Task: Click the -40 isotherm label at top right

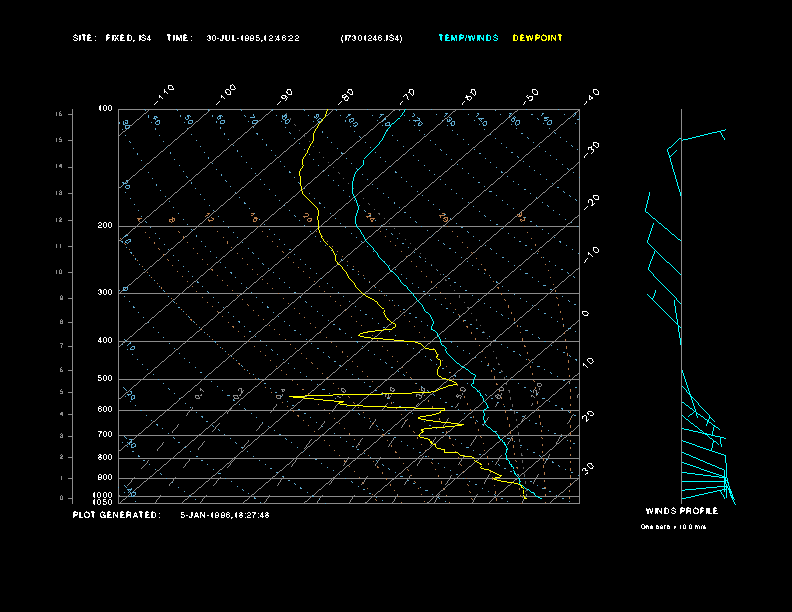Action: click(591, 96)
